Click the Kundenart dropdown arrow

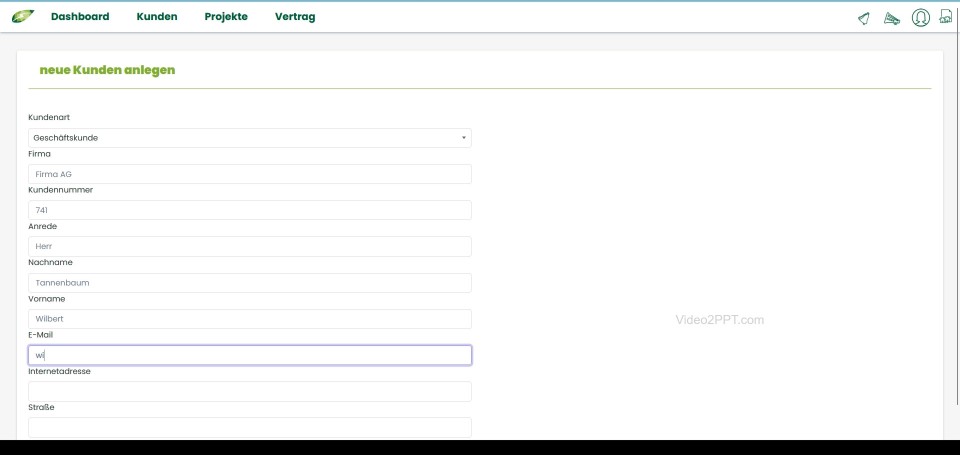coord(464,138)
